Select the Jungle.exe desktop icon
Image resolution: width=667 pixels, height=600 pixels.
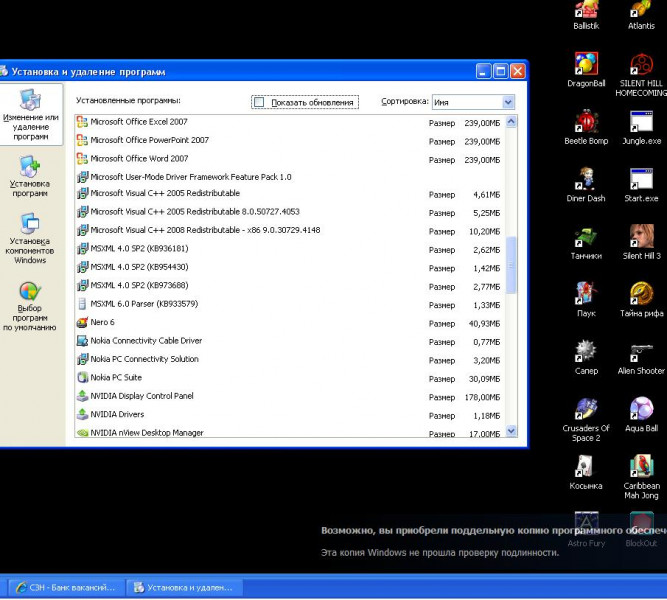(641, 127)
